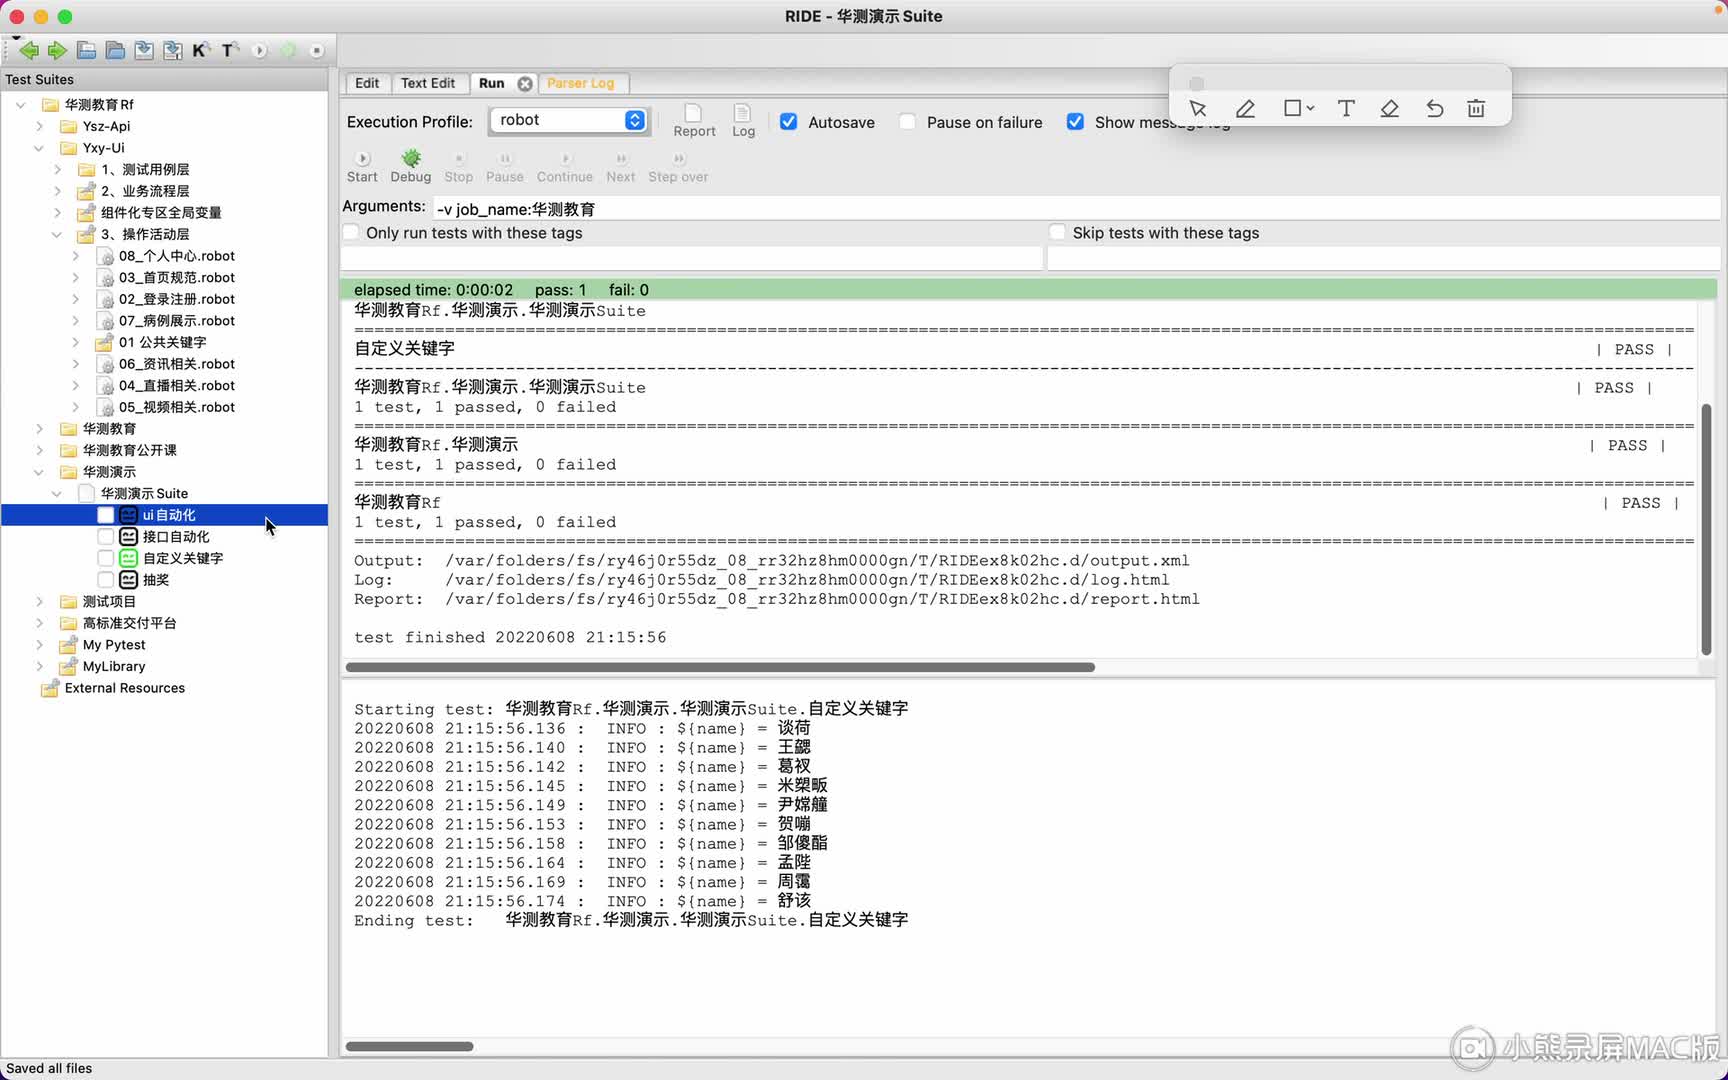This screenshot has width=1728, height=1080.
Task: Delete all annotations with trash icon
Action: pos(1476,109)
